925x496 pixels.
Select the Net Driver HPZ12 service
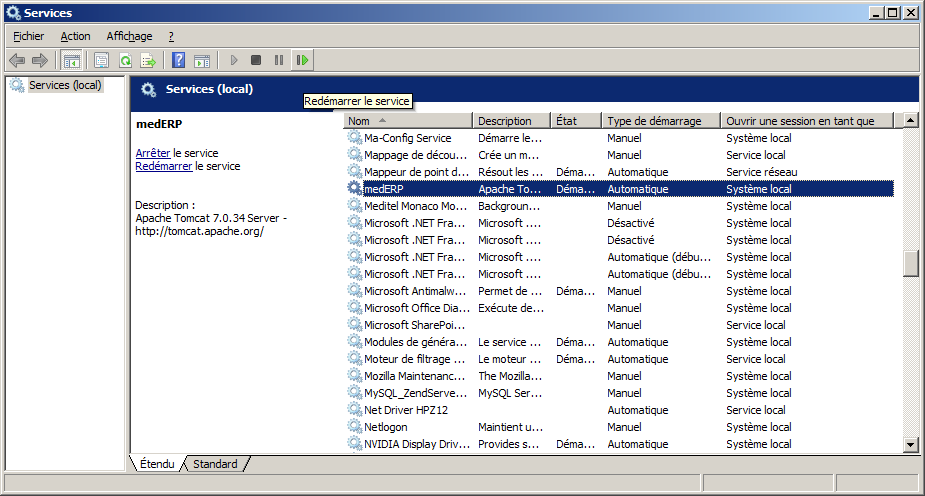(619, 410)
